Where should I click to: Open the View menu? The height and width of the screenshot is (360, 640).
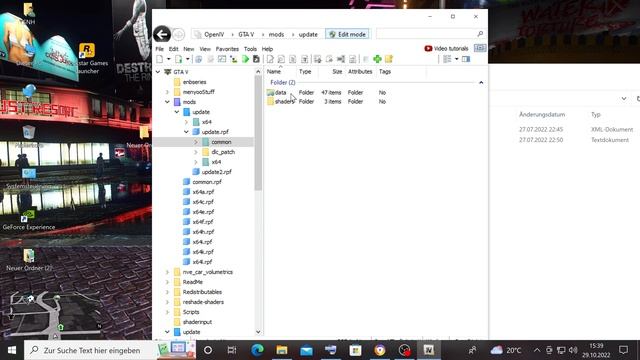point(205,49)
